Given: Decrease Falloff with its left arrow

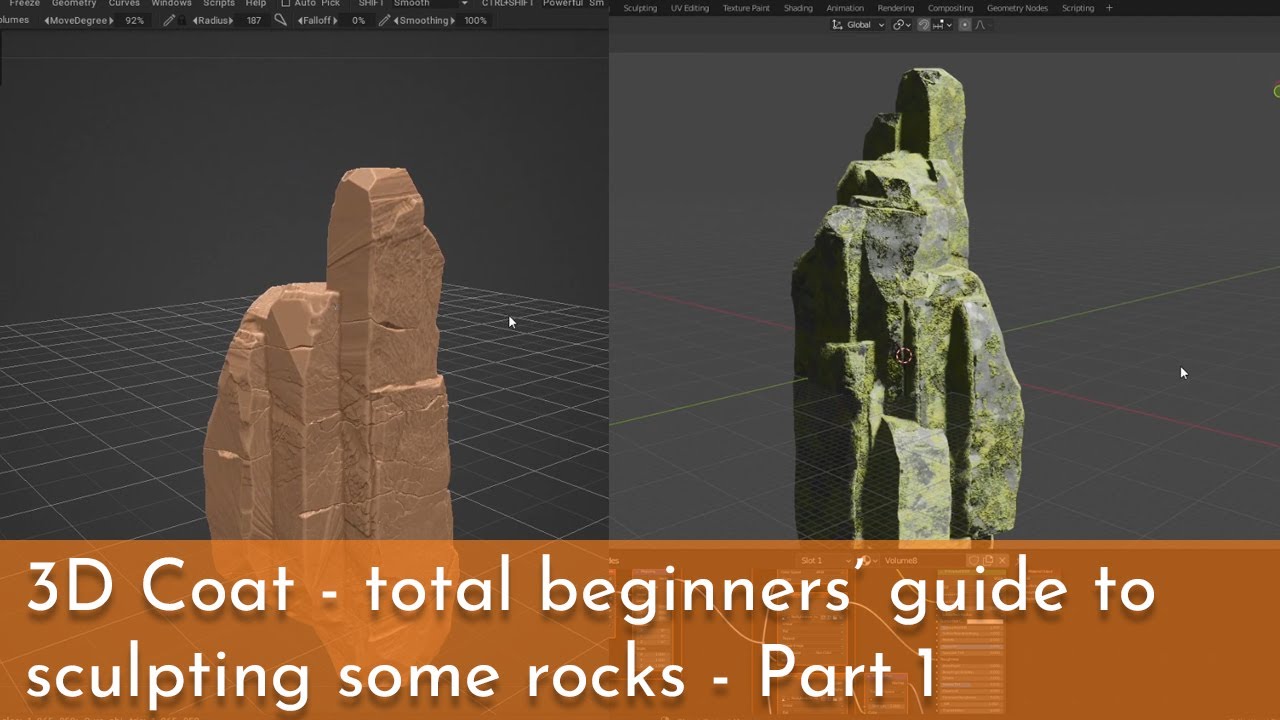Looking at the screenshot, I should pyautogui.click(x=300, y=21).
